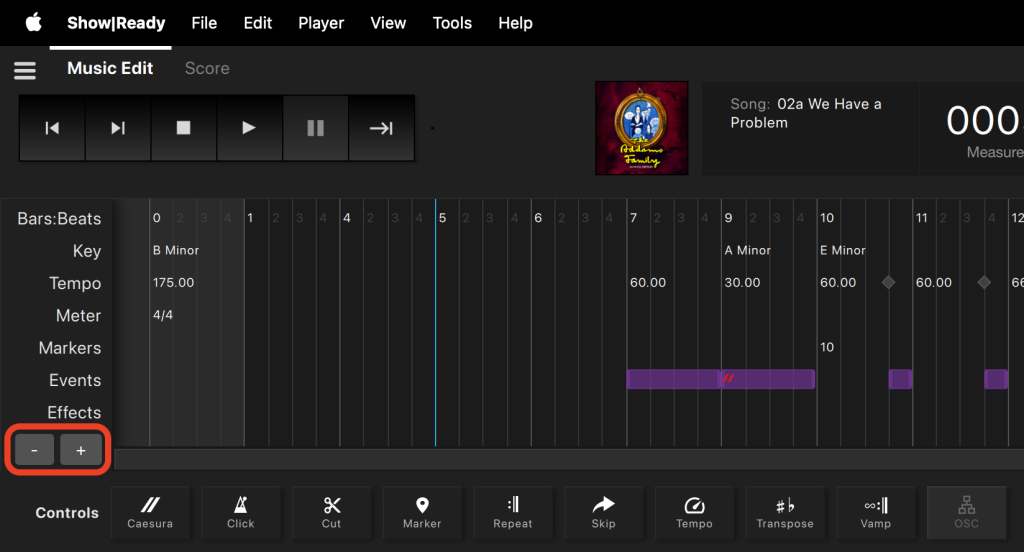Select the Transpose control
1024x552 pixels.
pos(785,512)
